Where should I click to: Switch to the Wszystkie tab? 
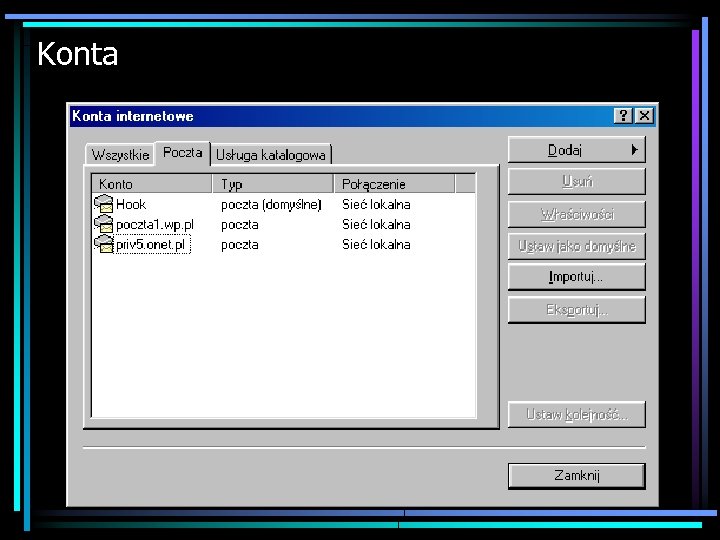[x=120, y=155]
